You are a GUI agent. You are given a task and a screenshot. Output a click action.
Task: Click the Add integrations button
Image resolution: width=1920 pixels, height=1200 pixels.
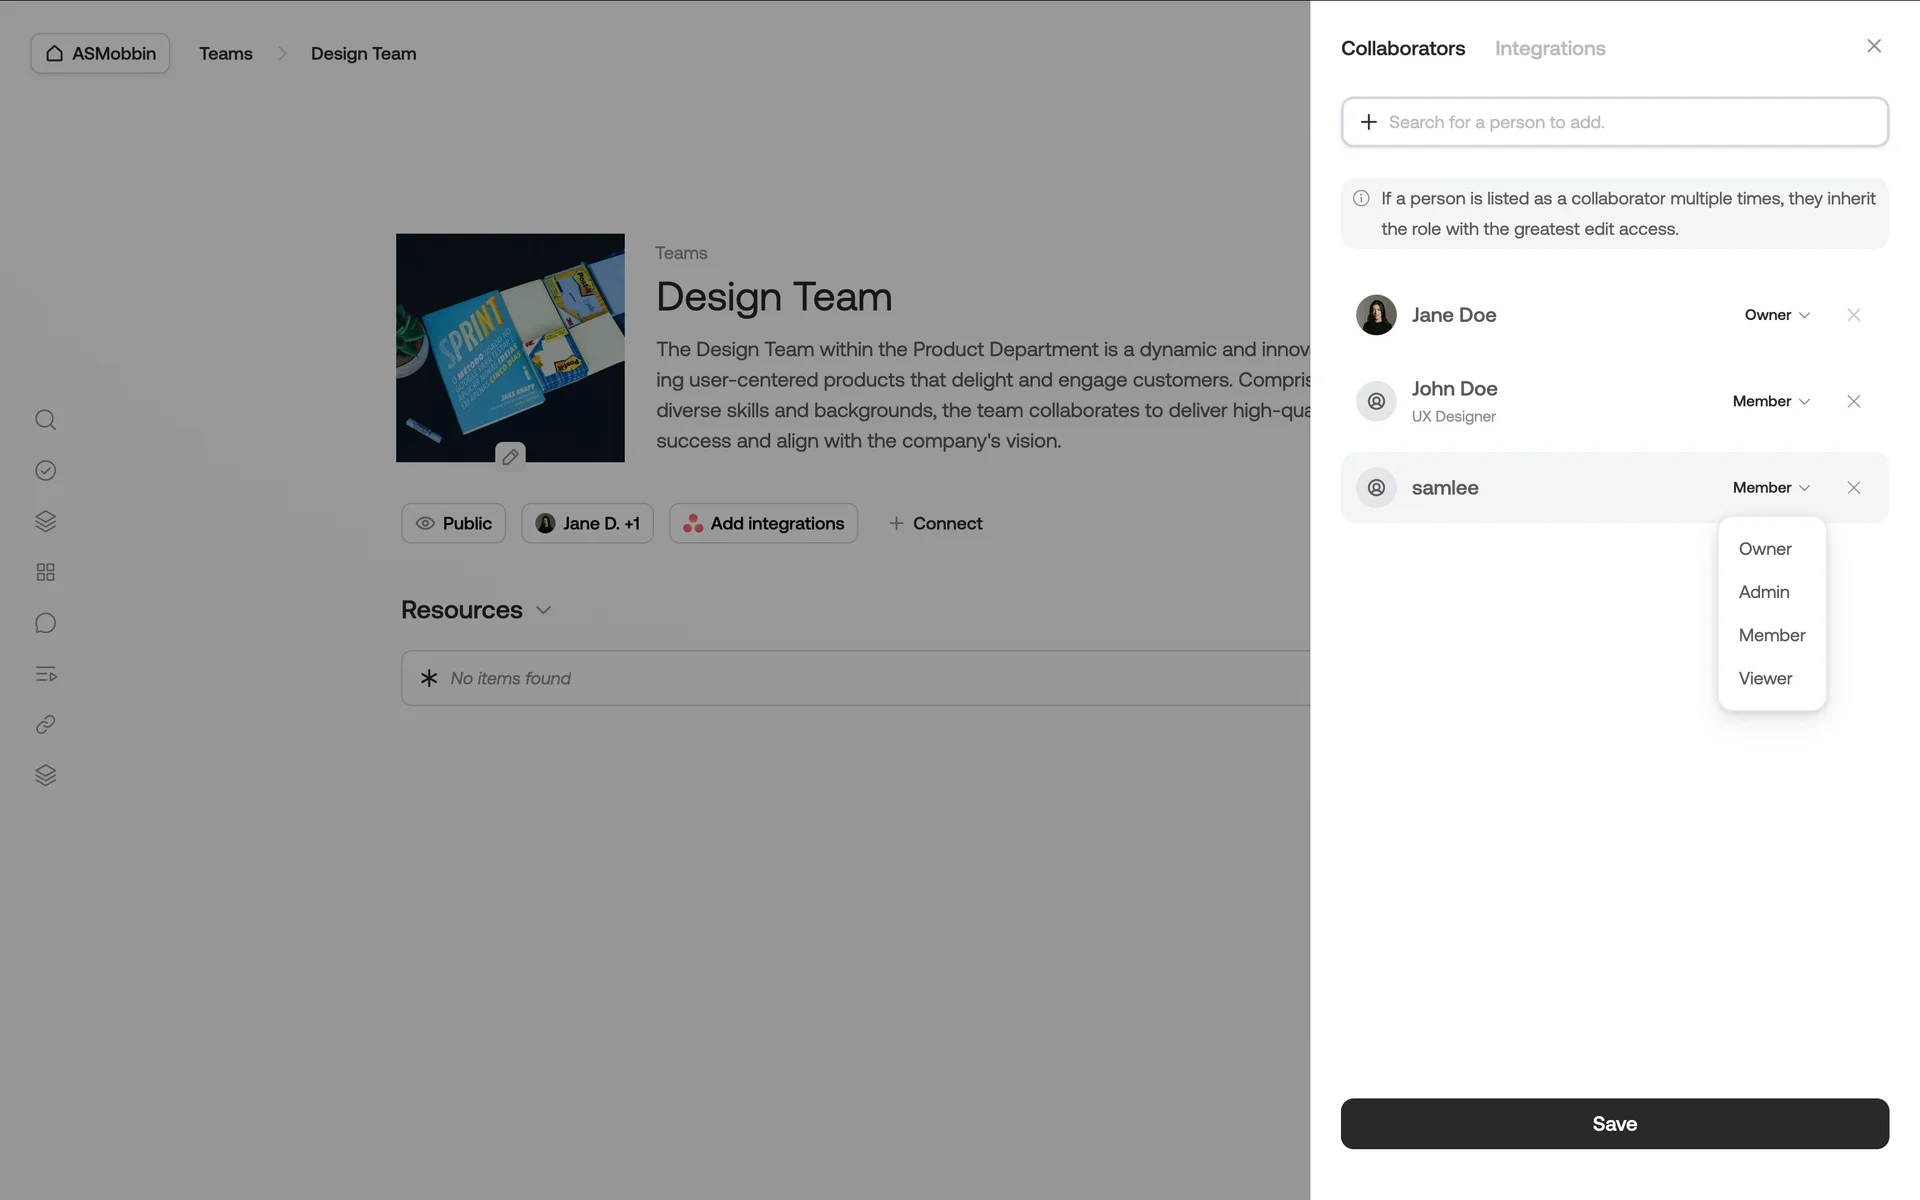pos(763,523)
